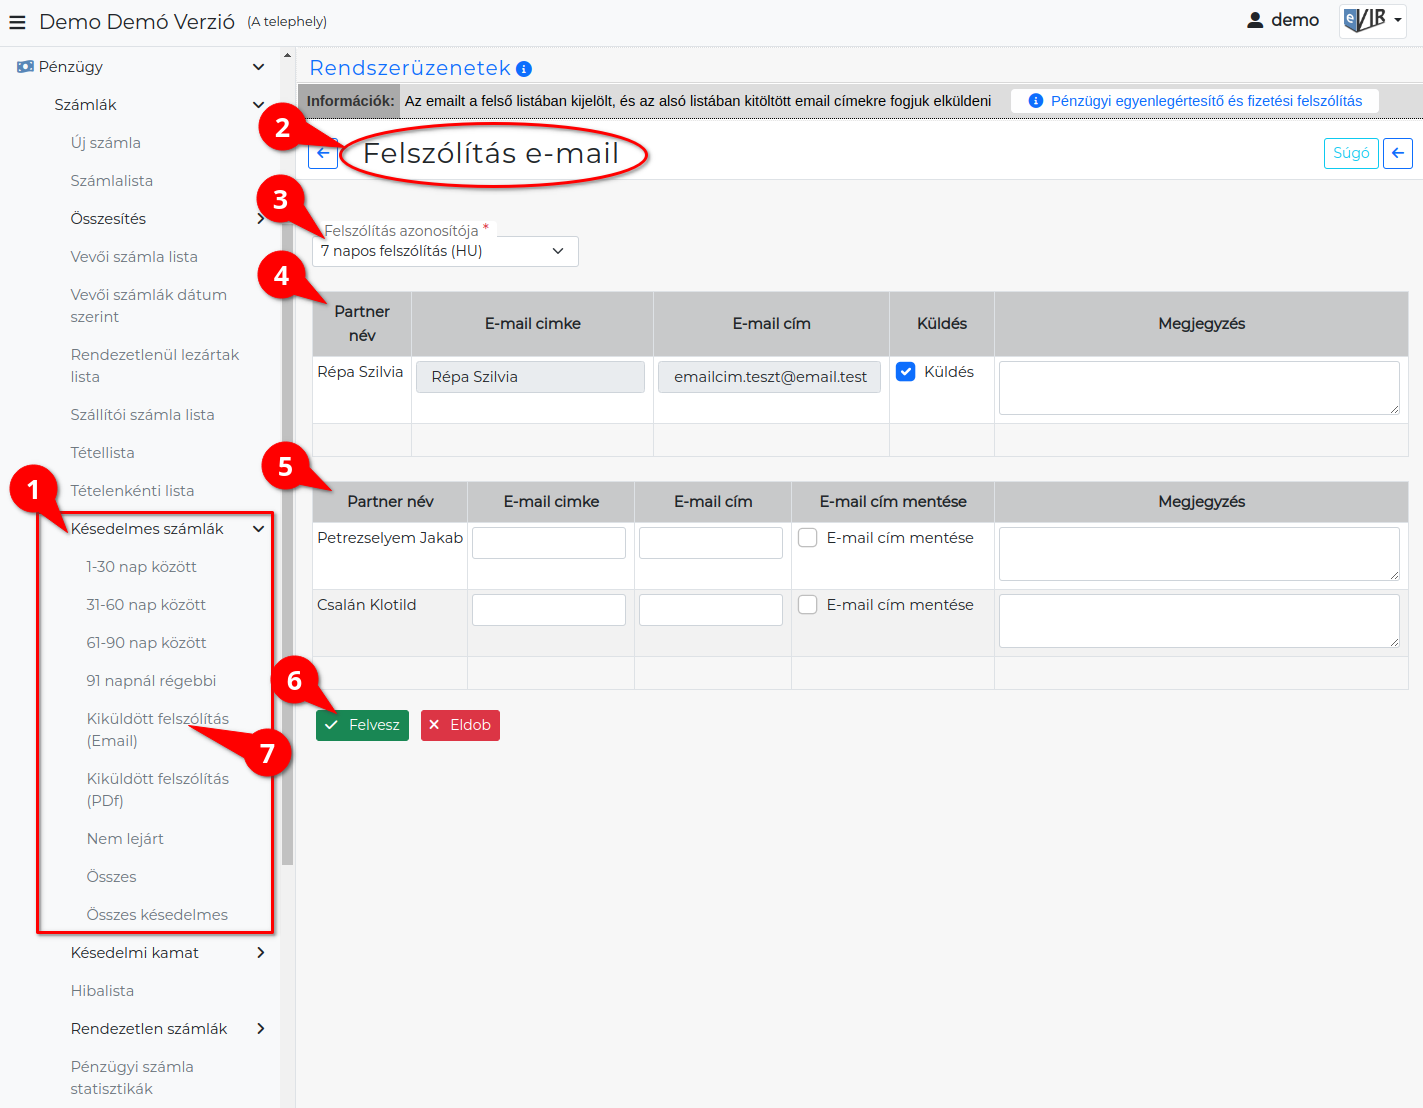1423x1108 pixels.
Task: Expand the Rendezetlen számlák submenu
Action: click(x=260, y=1029)
